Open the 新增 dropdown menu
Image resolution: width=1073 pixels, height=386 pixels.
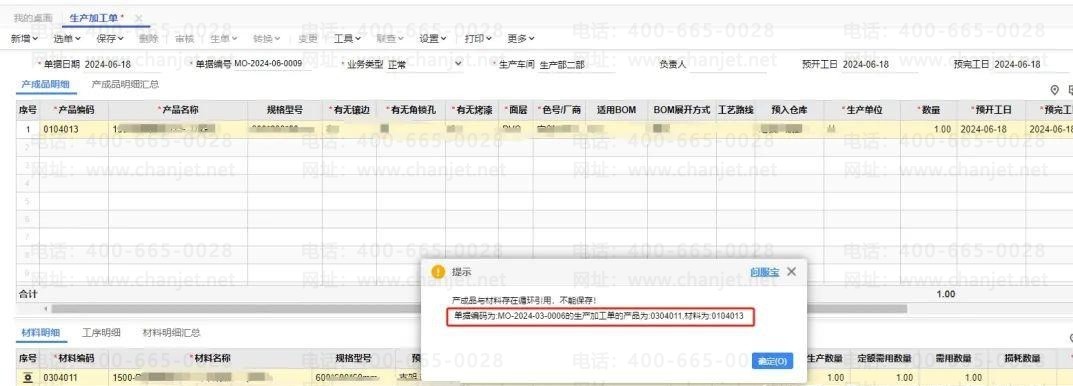click(25, 39)
